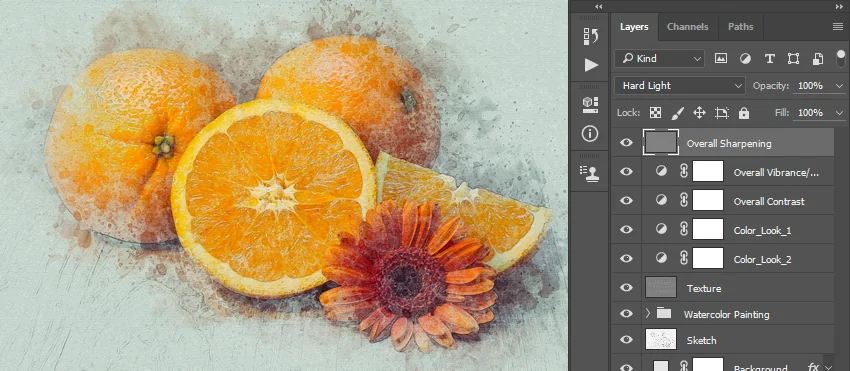Click the Fill 100% value field

(811, 113)
